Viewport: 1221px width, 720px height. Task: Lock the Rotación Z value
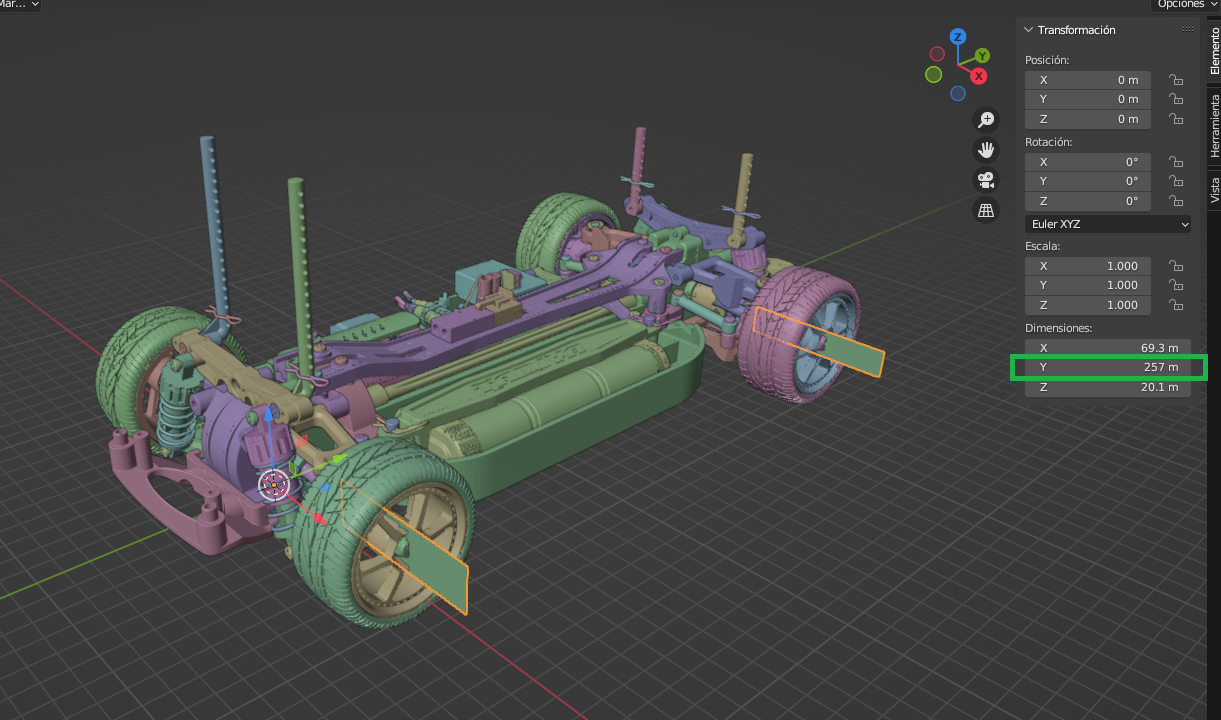click(1177, 201)
